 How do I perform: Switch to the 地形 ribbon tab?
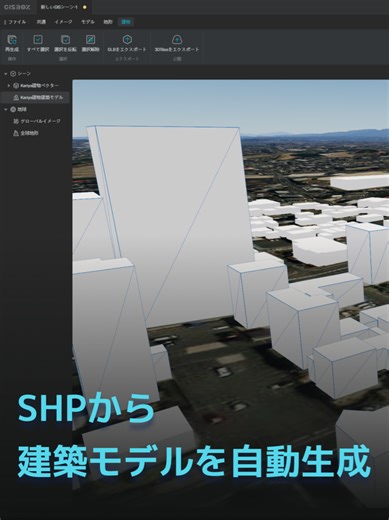pyautogui.click(x=108, y=22)
